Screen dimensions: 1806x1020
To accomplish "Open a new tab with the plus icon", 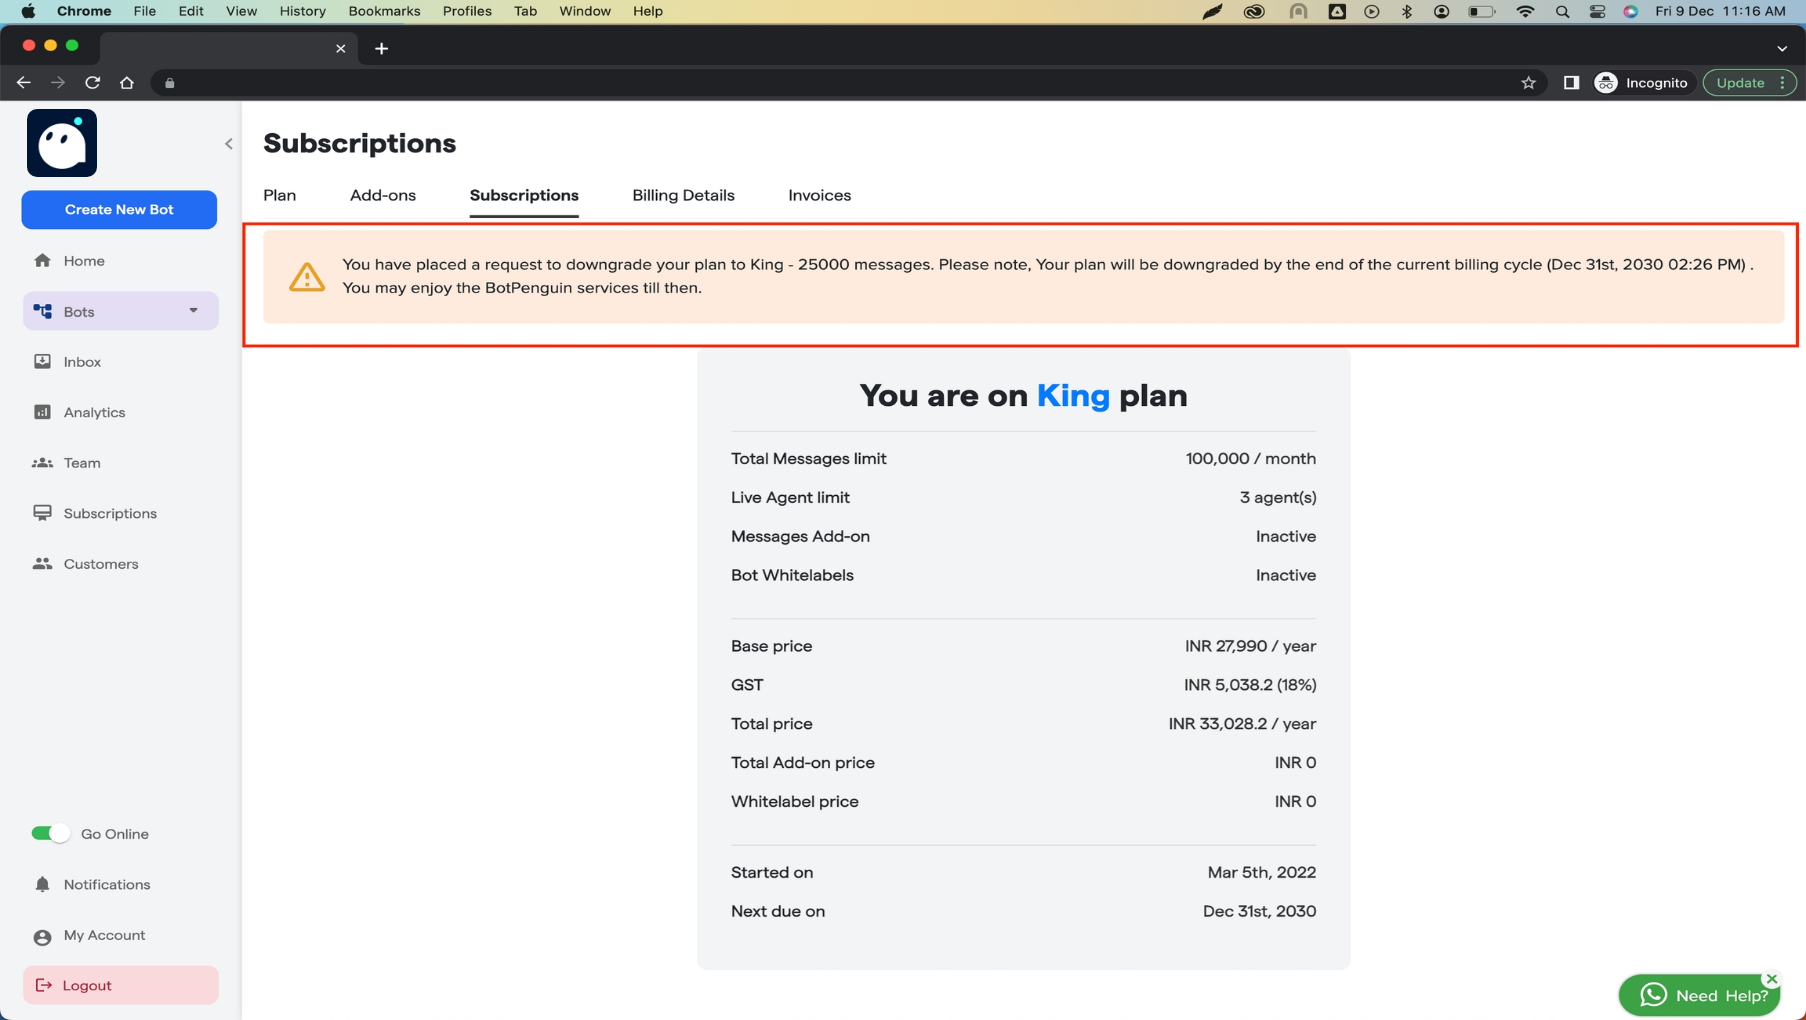I will point(381,48).
